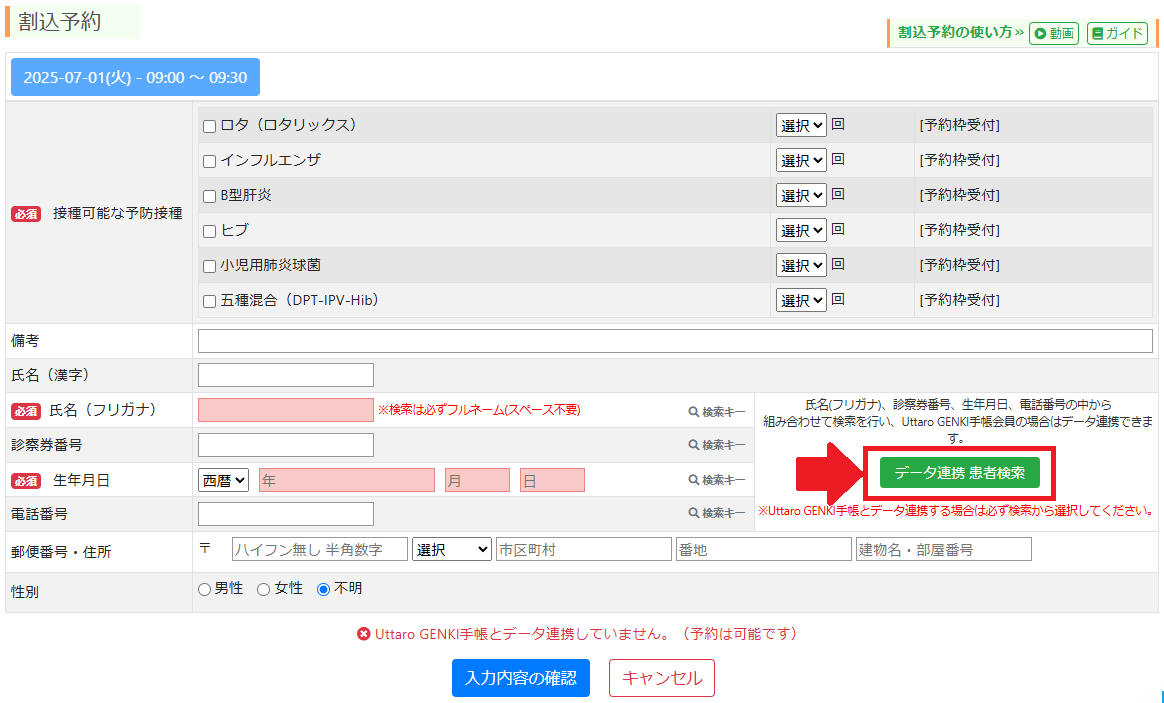This screenshot has height=703, width=1164.
Task: Open the prefecture 選択 dropdown in address row
Action: point(452,549)
